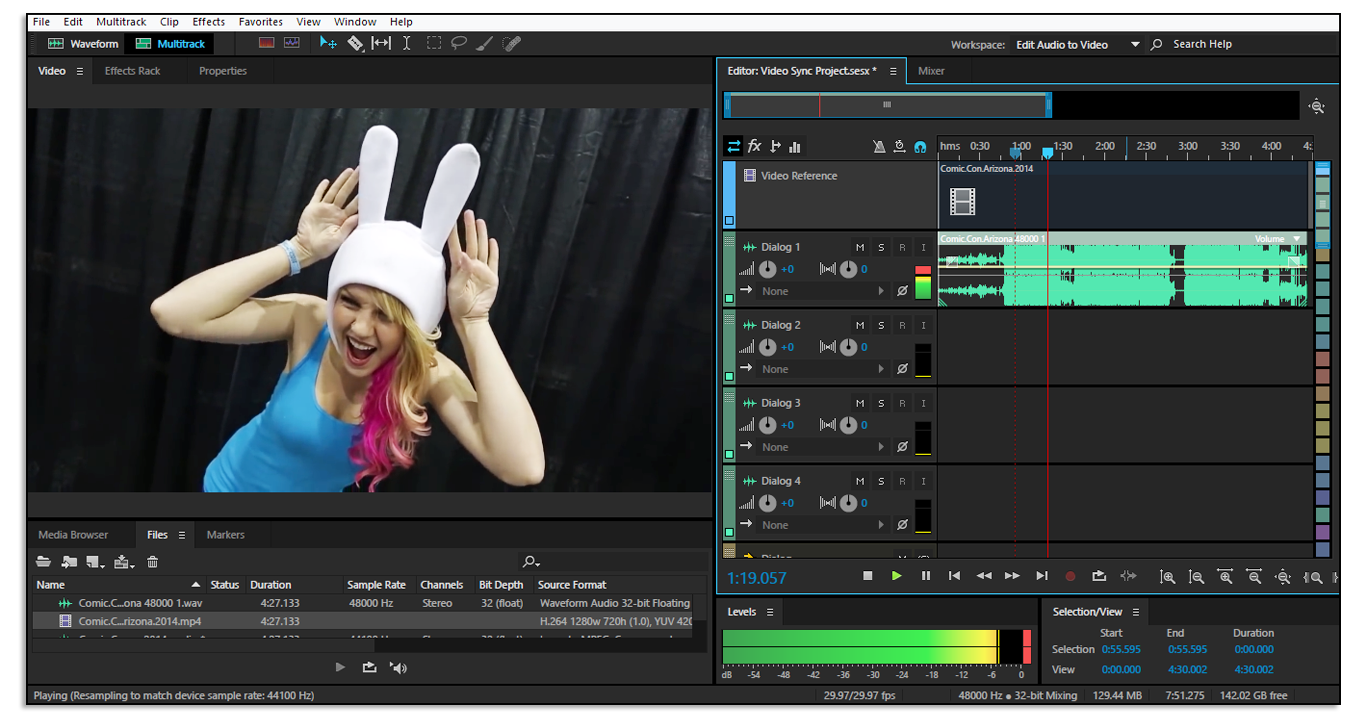Adjust the Dialog 1 volume knob
The image size is (1366, 719).
point(767,269)
